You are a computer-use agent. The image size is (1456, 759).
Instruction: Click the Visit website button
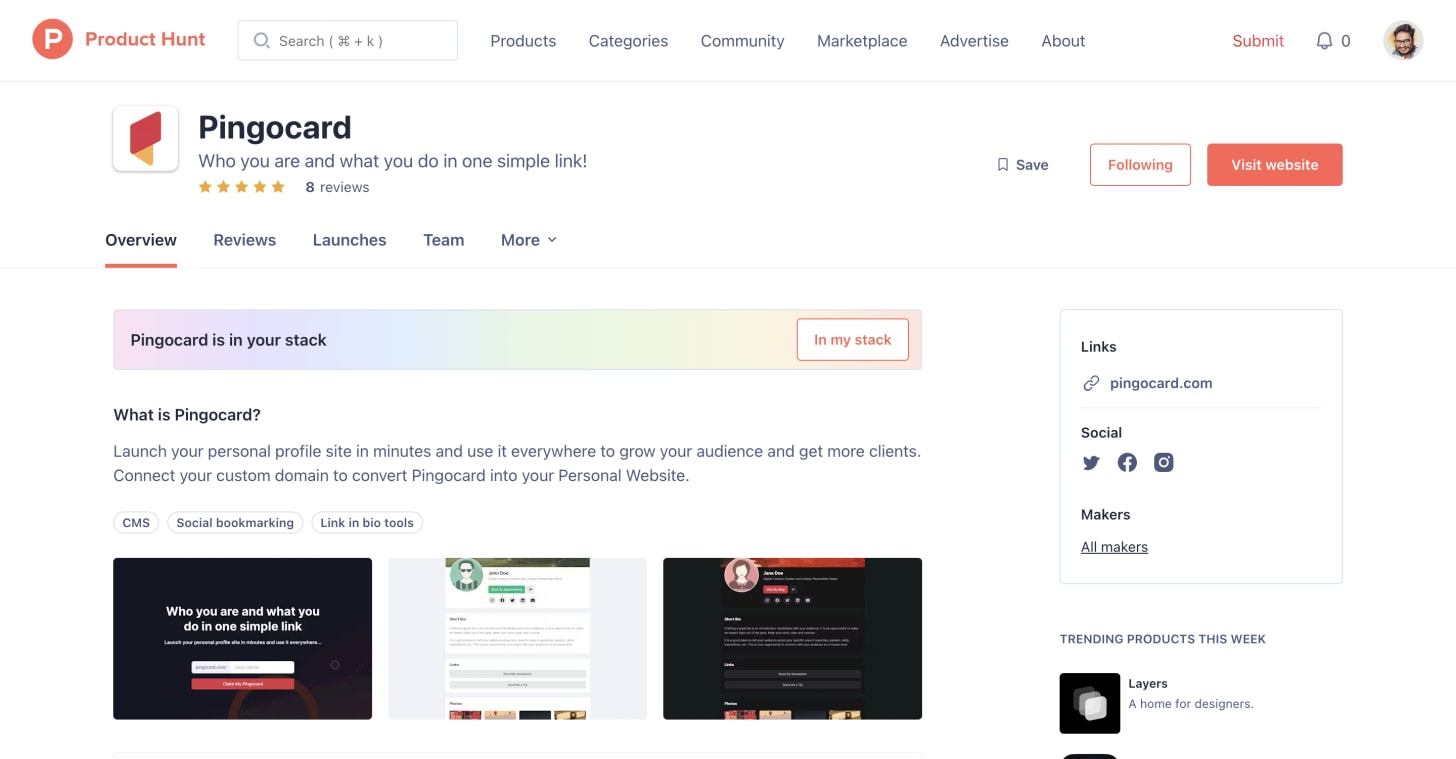[1275, 164]
